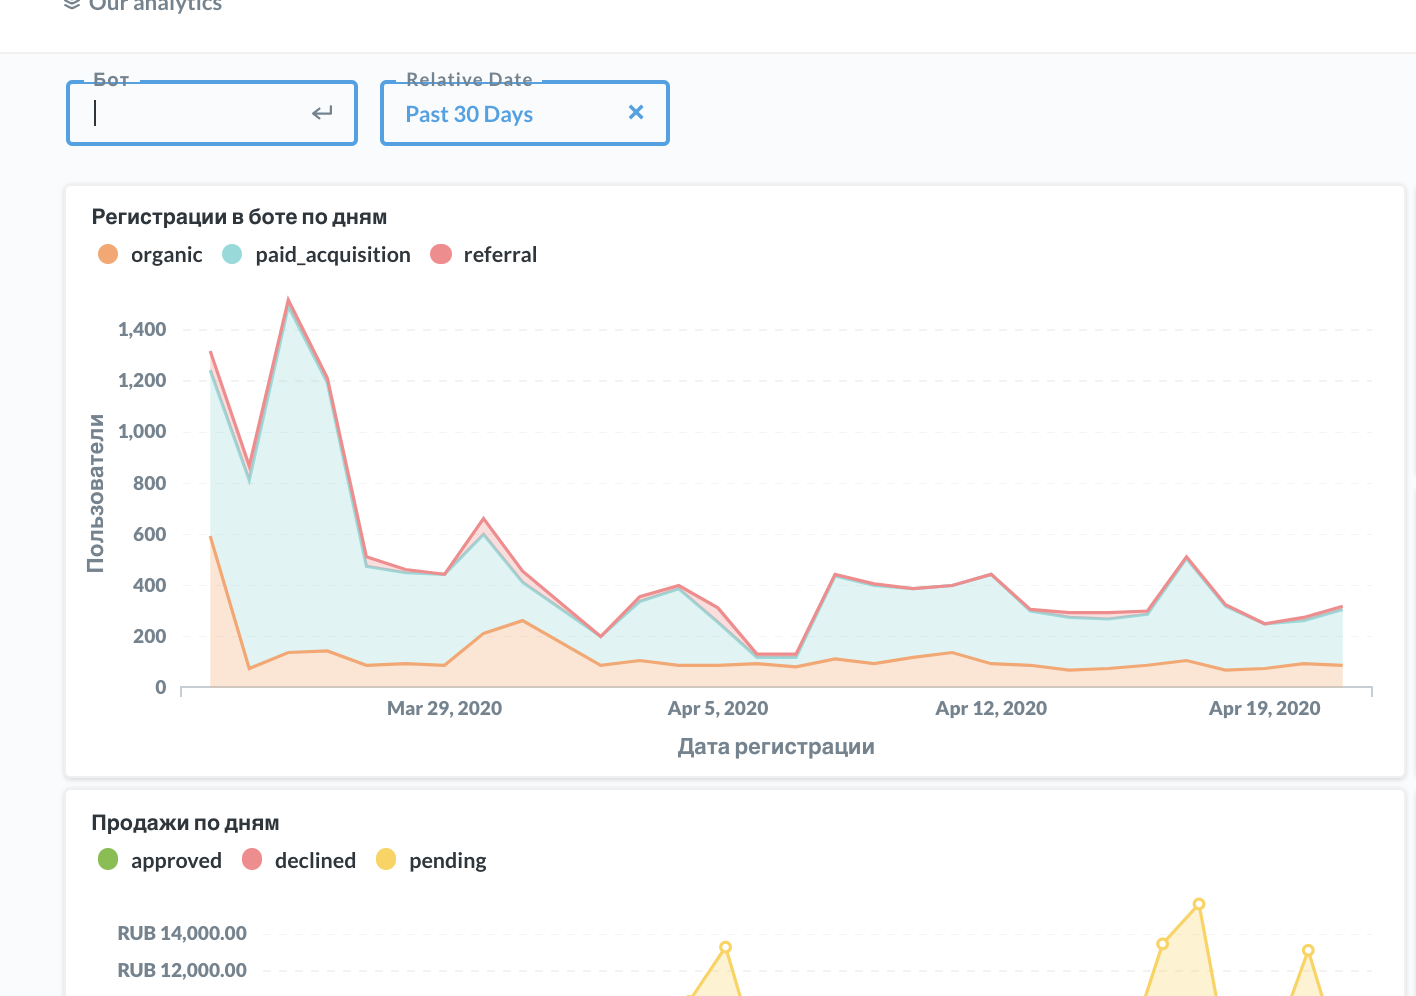Click the green approved legend dot
1416x996 pixels.
pyautogui.click(x=108, y=860)
